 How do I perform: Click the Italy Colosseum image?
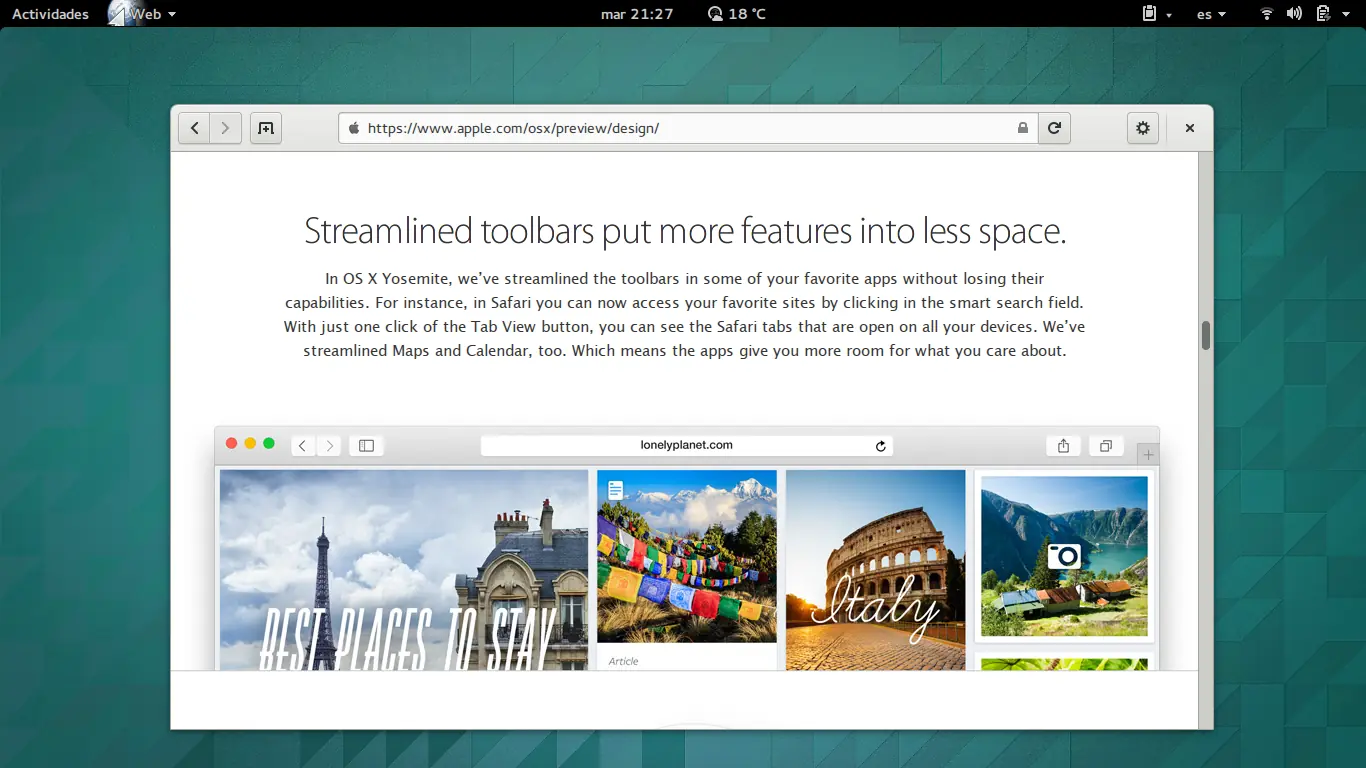pos(875,570)
